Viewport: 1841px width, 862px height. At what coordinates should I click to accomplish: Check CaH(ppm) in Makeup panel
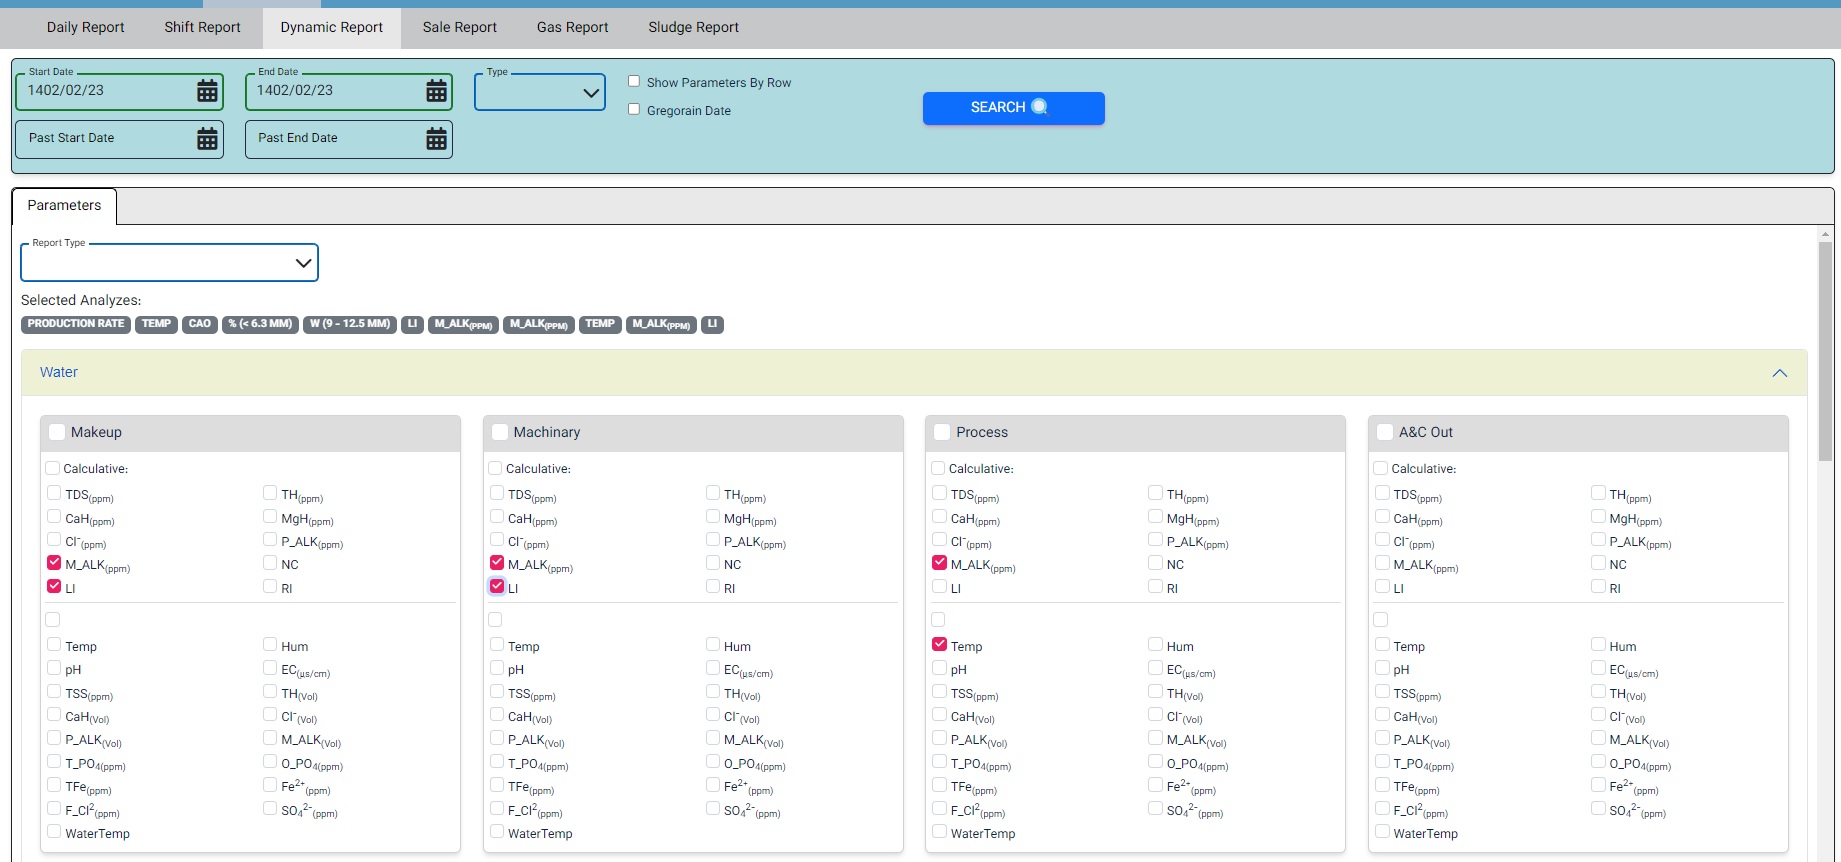point(54,517)
